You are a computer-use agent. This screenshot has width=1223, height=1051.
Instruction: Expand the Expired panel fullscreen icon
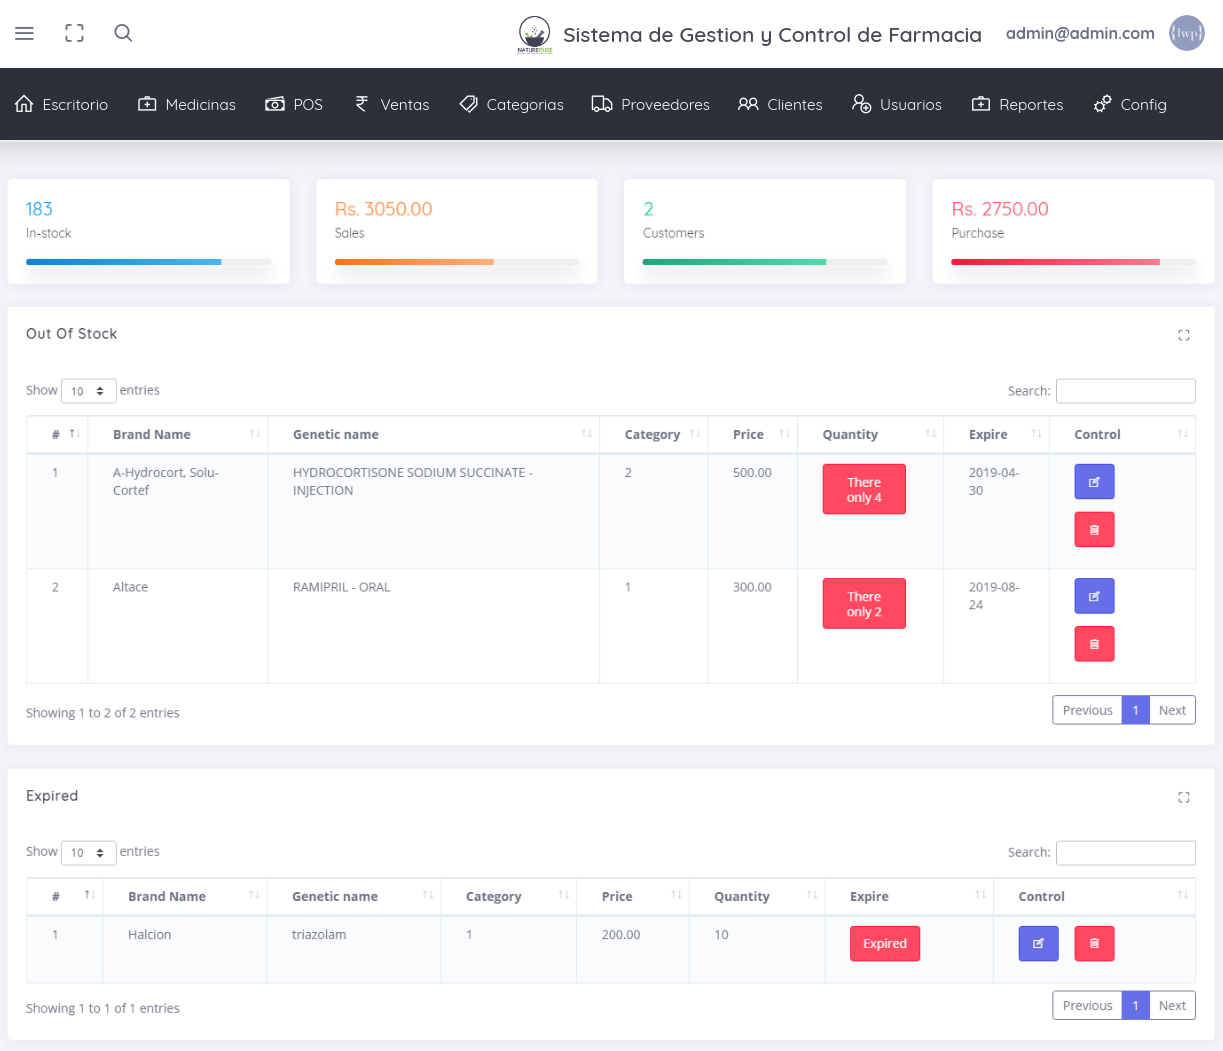click(1184, 797)
